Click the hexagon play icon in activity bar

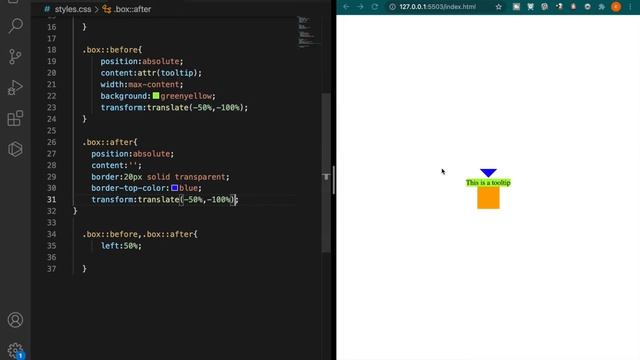click(15, 149)
